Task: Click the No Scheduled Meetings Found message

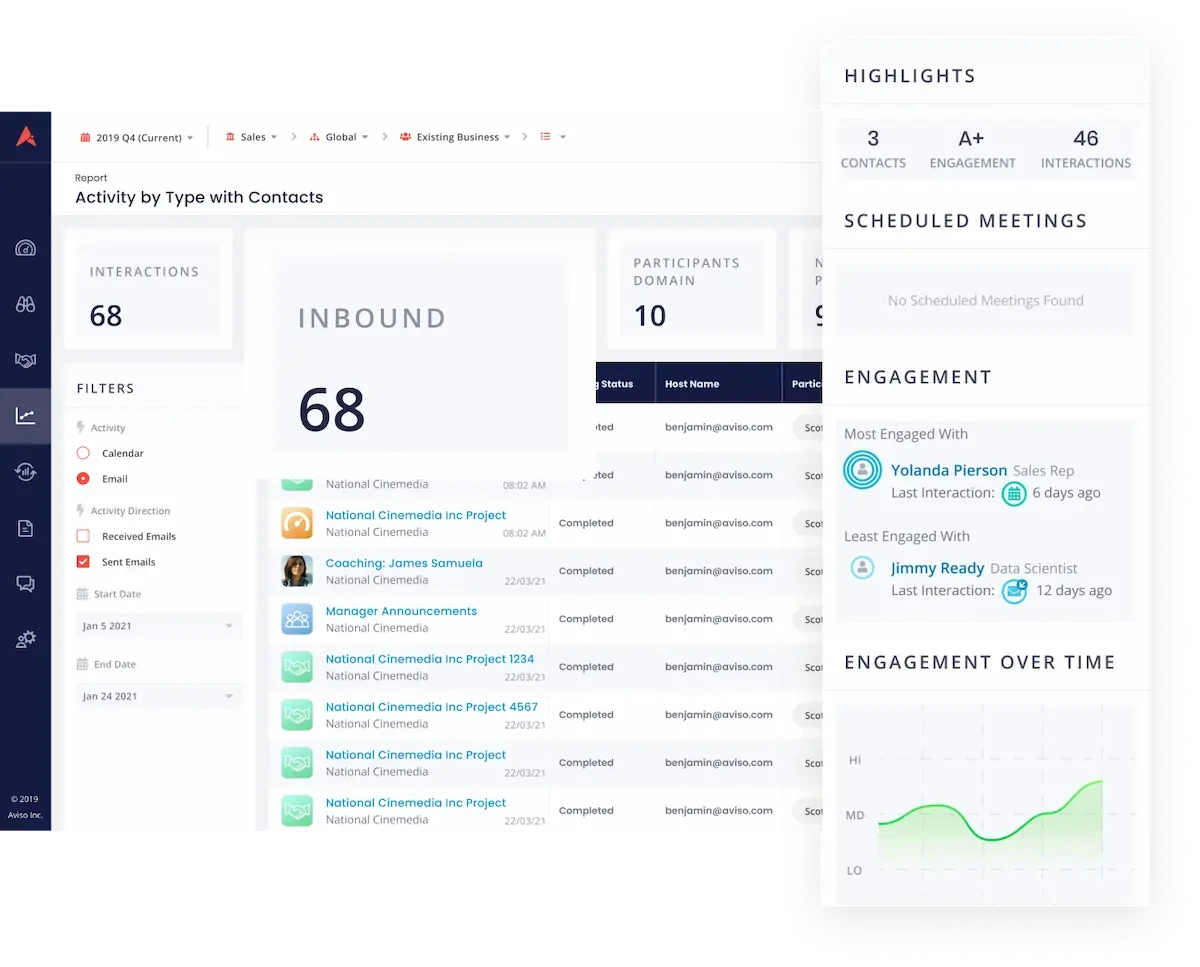Action: click(986, 300)
